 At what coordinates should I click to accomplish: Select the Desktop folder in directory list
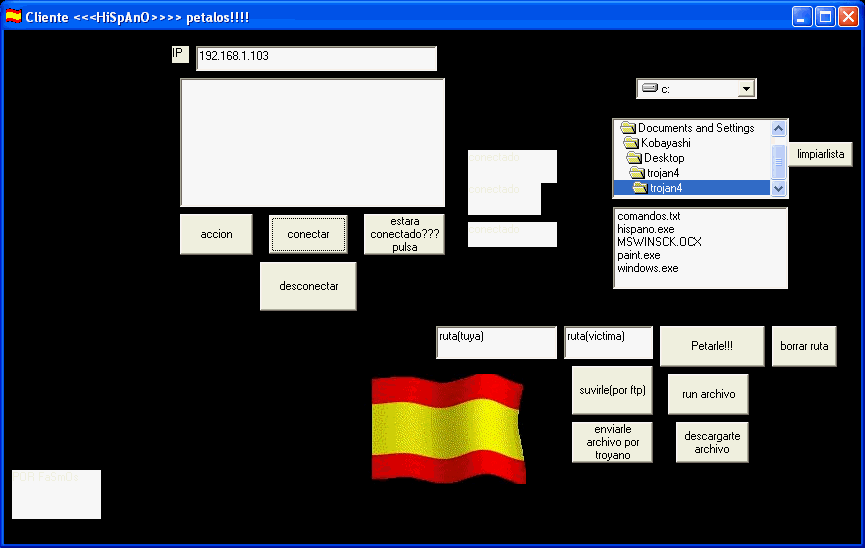point(663,158)
